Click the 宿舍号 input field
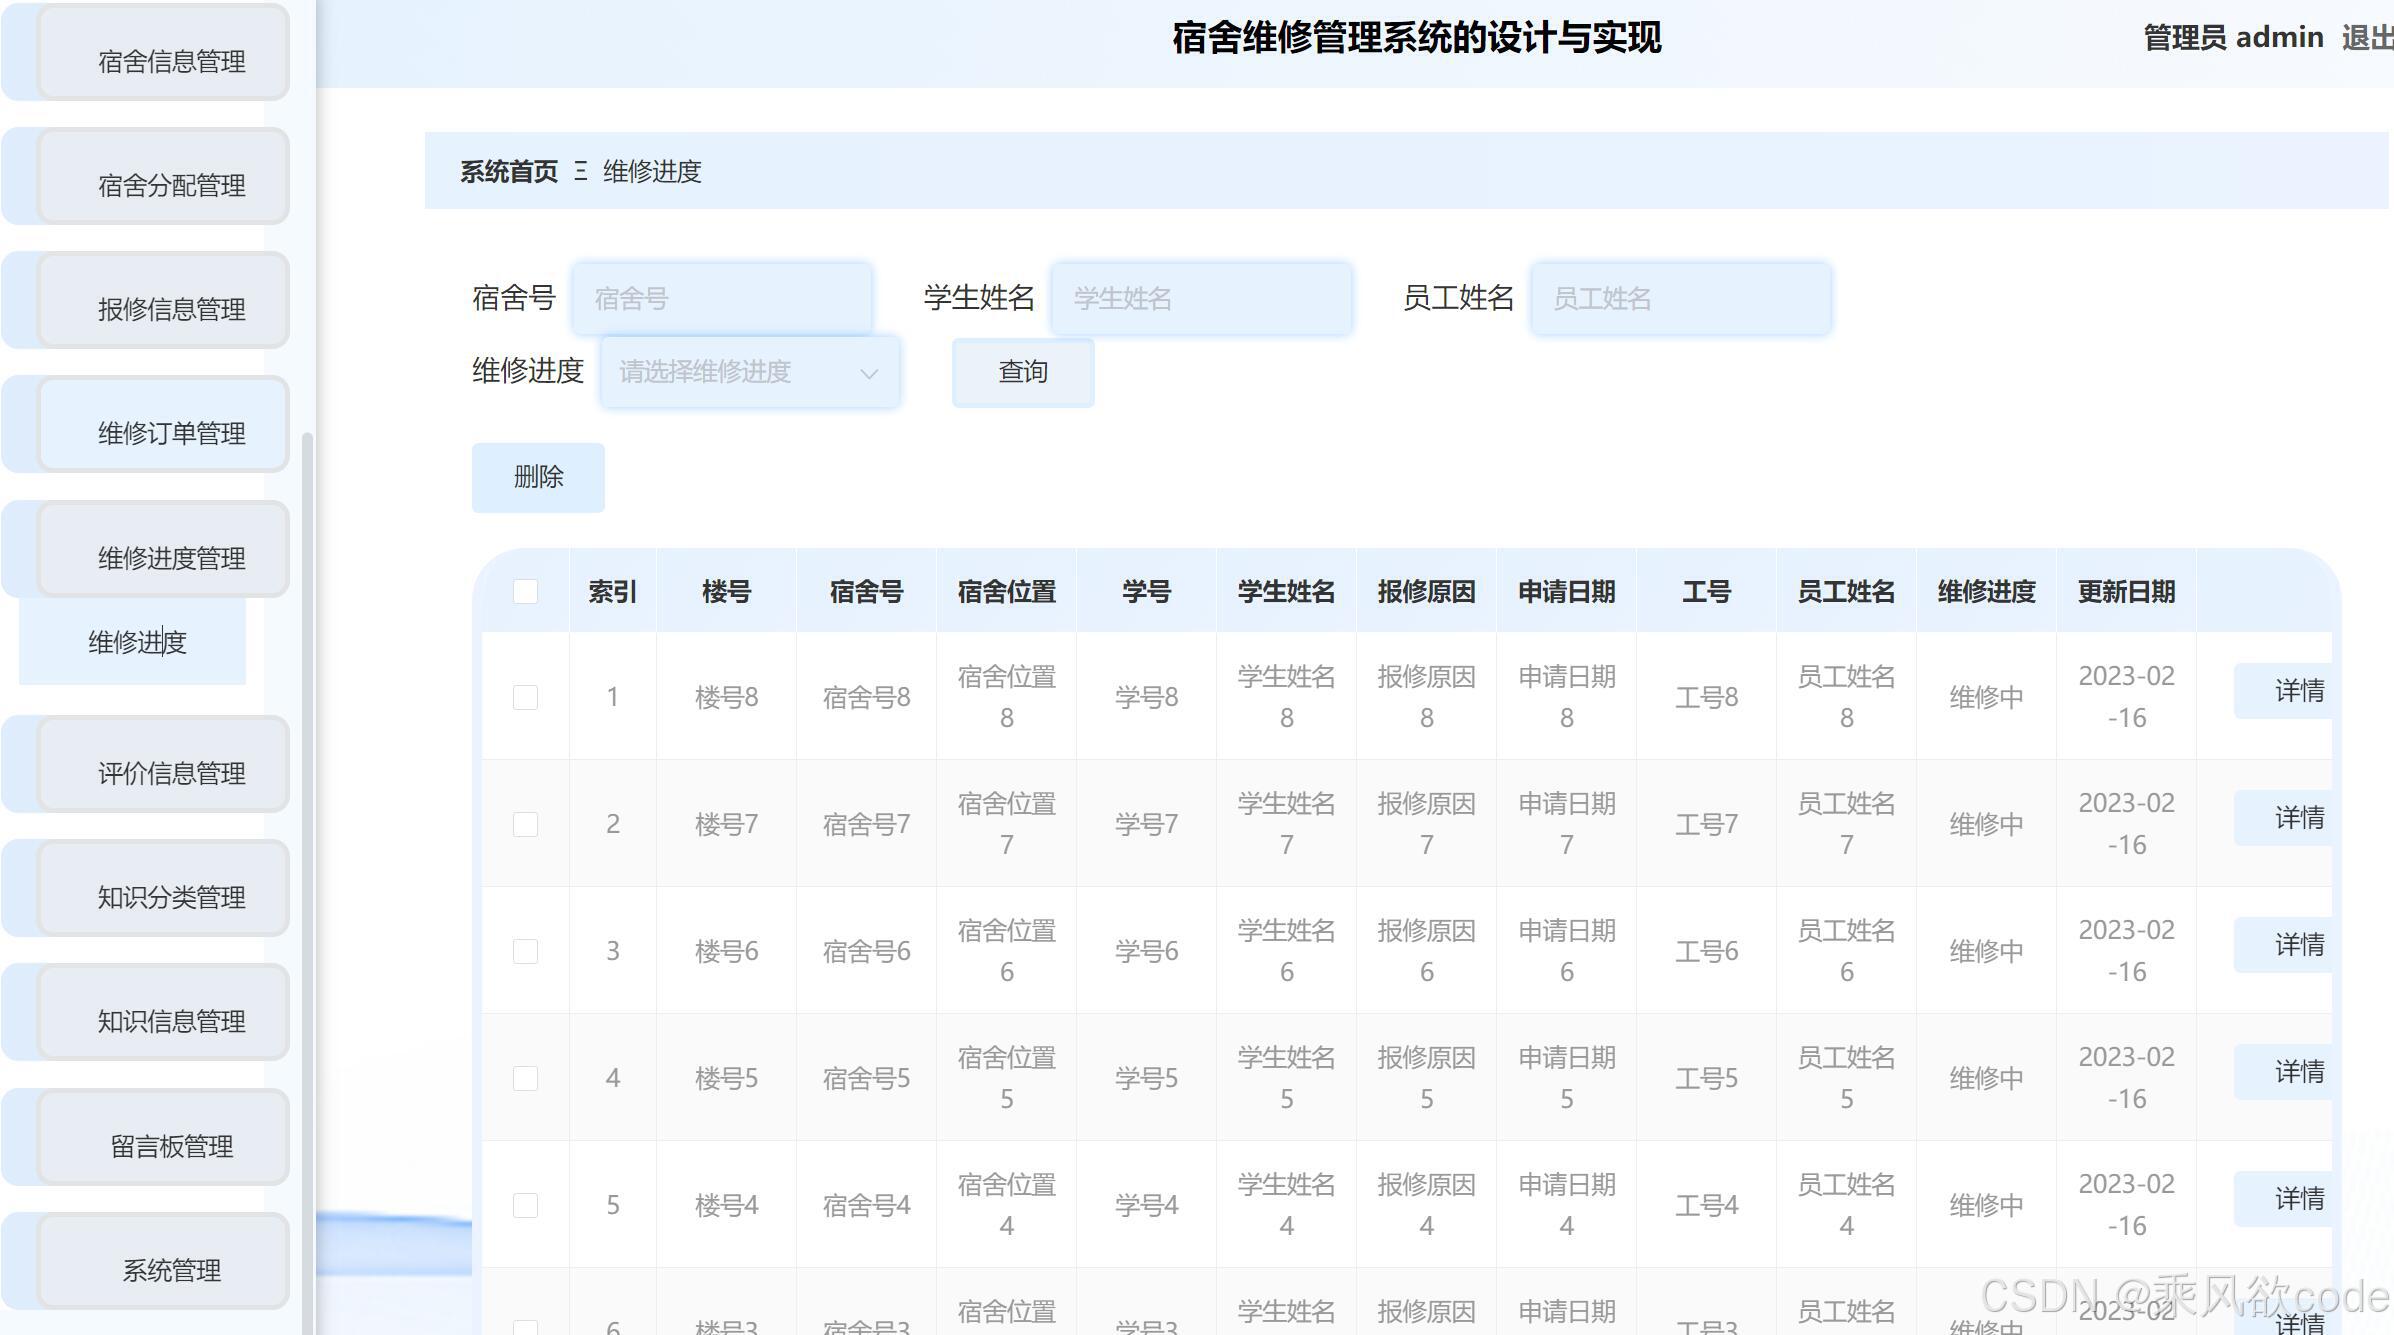Screen dimensions: 2394x1335 coord(720,297)
